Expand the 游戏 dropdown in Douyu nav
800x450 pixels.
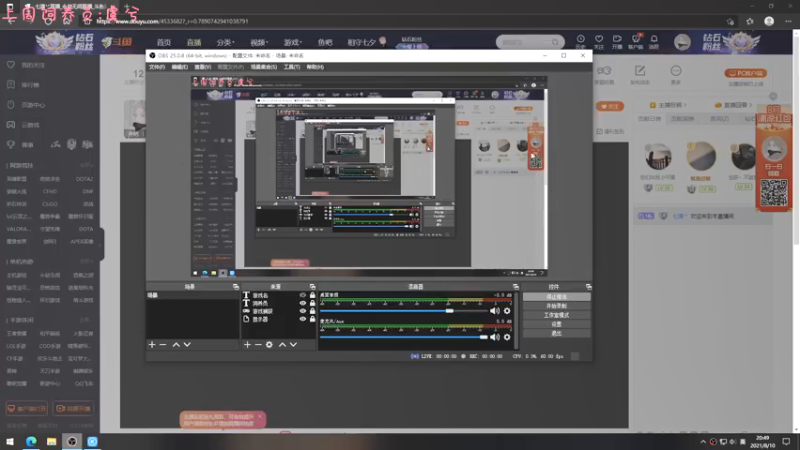coord(292,42)
